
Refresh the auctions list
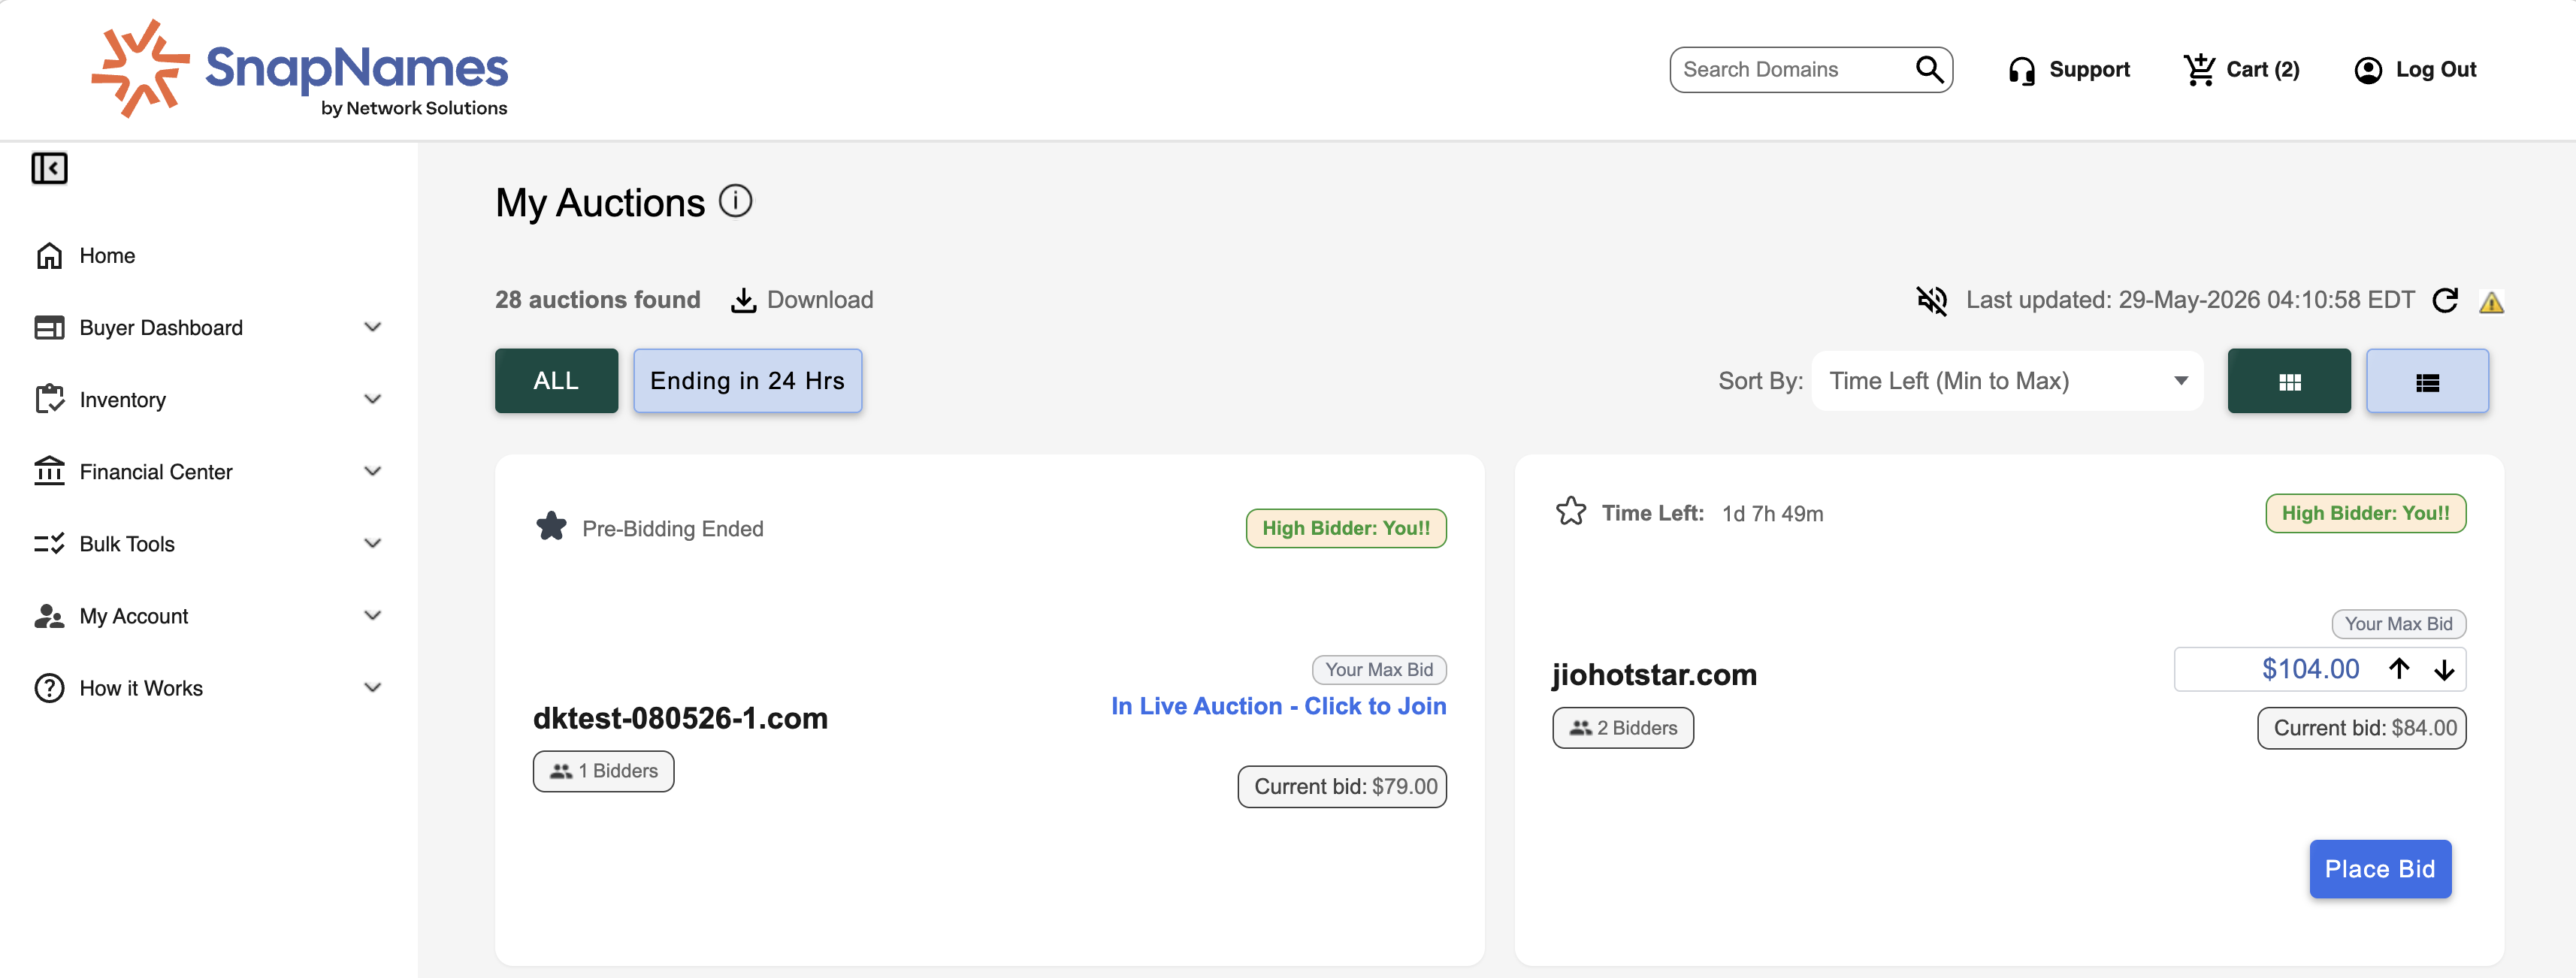coord(2445,300)
